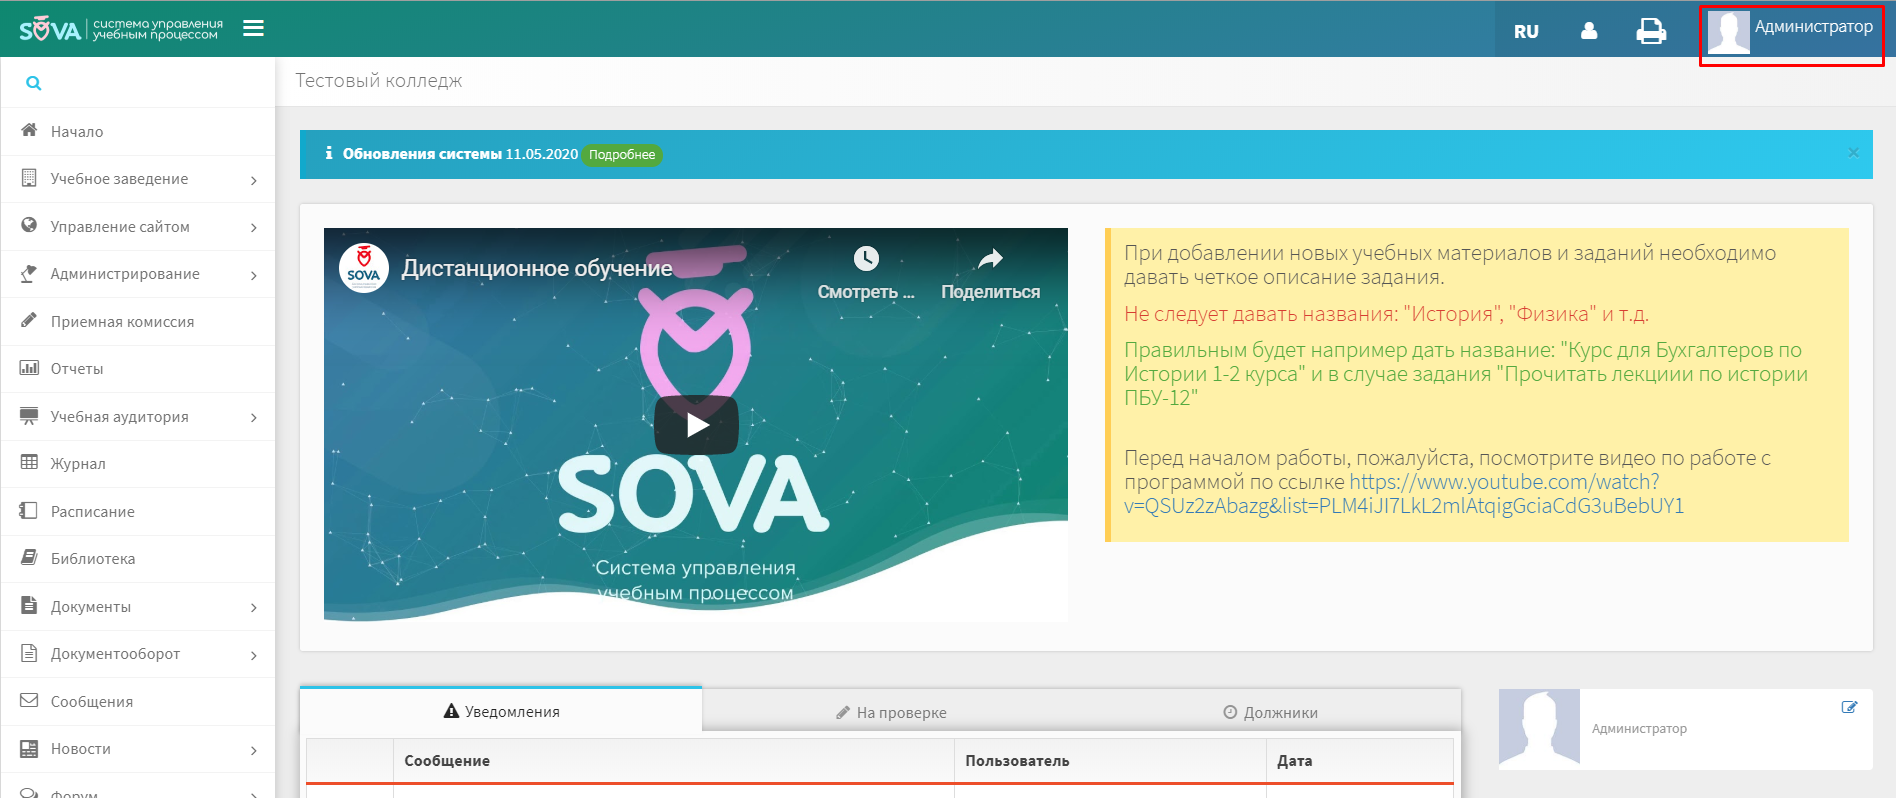
Task: Switch to the Должники tab
Action: [x=1270, y=713]
